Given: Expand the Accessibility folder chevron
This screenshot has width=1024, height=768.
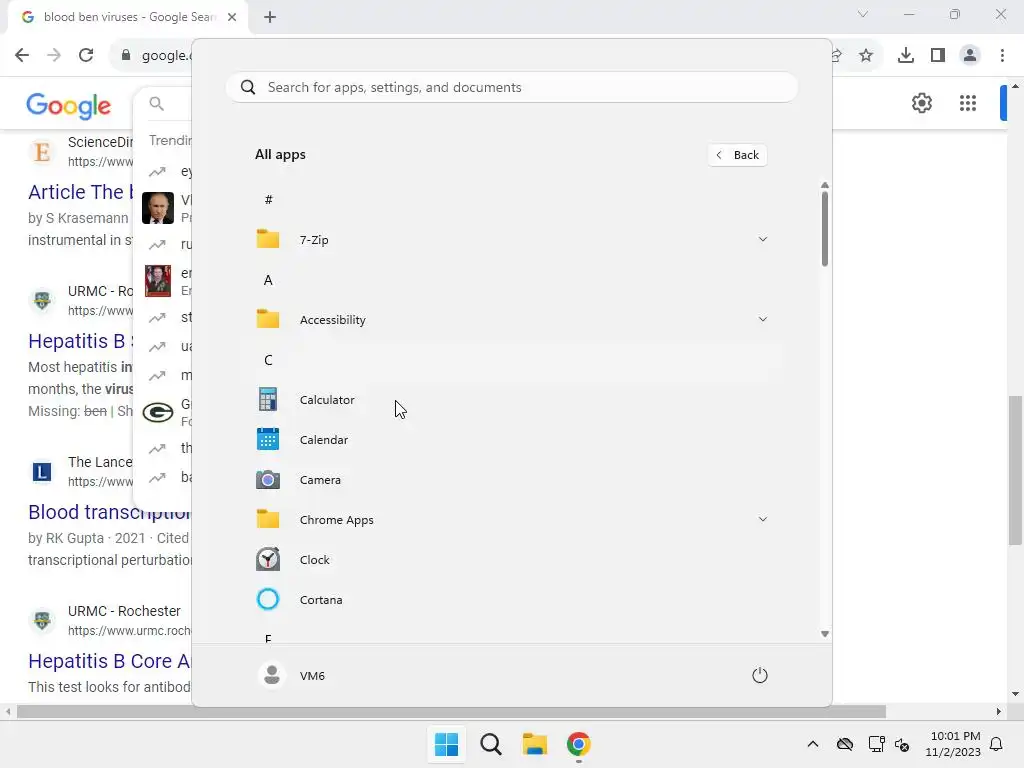Looking at the screenshot, I should (762, 319).
